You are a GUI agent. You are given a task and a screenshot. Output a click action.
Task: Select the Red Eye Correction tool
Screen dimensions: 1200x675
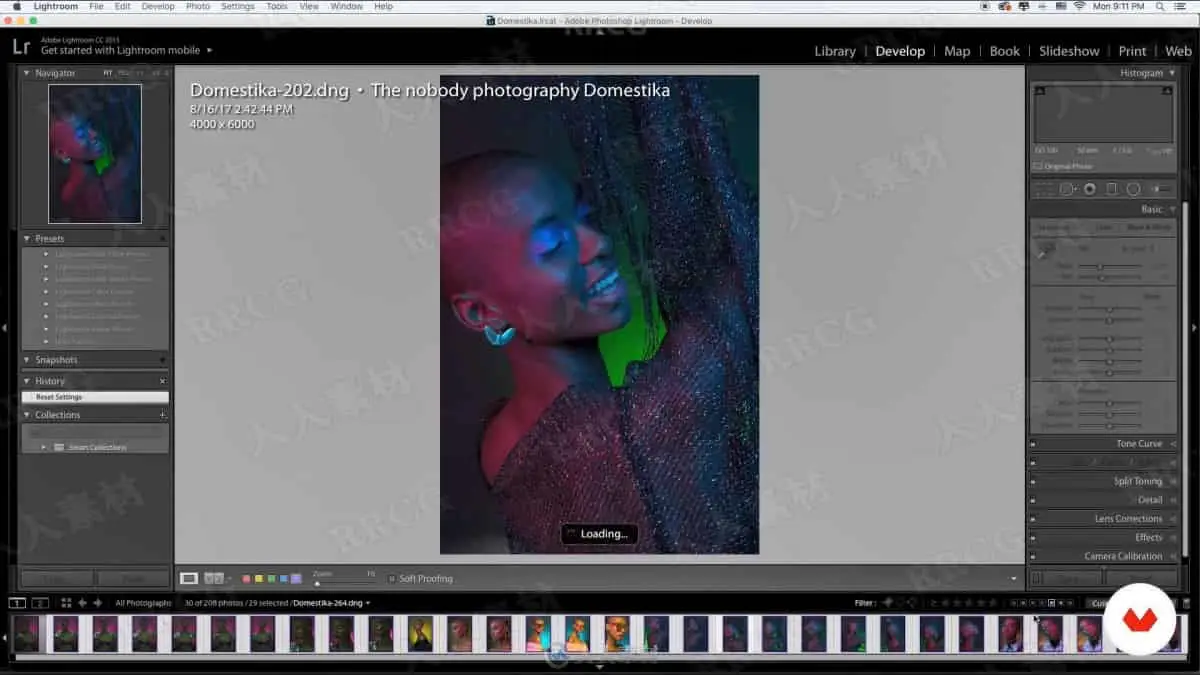[x=1089, y=189]
